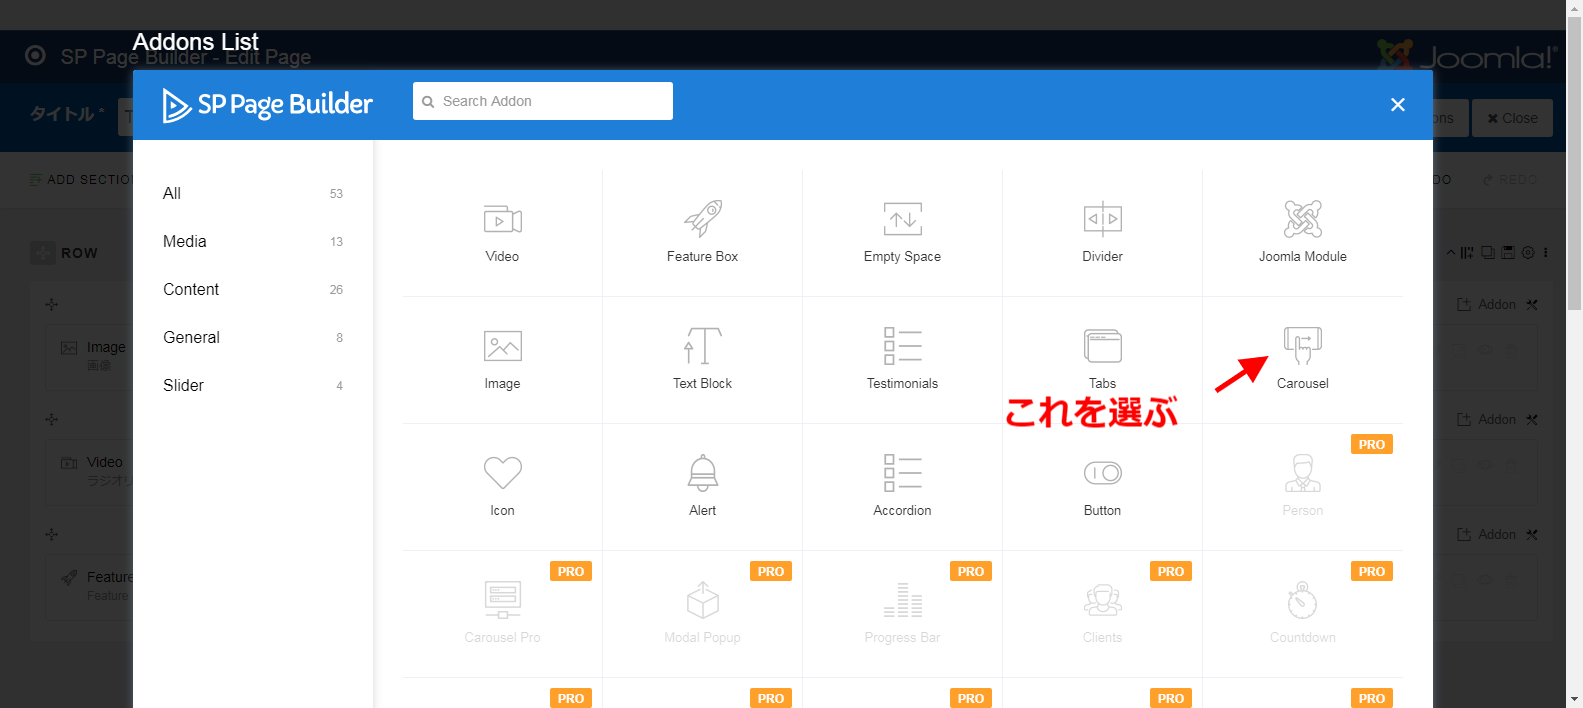Add the Empty Space addon

[902, 233]
